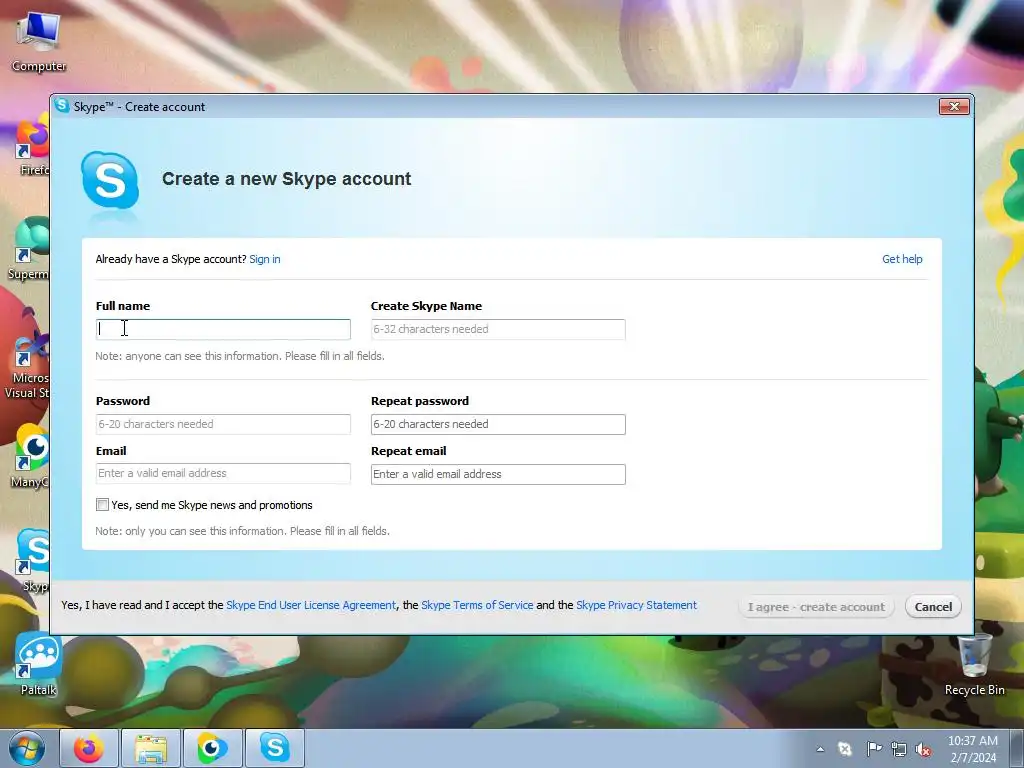Select the ManyCam desktop shortcut
Viewport: 1024px width, 768px height.
click(x=31, y=456)
